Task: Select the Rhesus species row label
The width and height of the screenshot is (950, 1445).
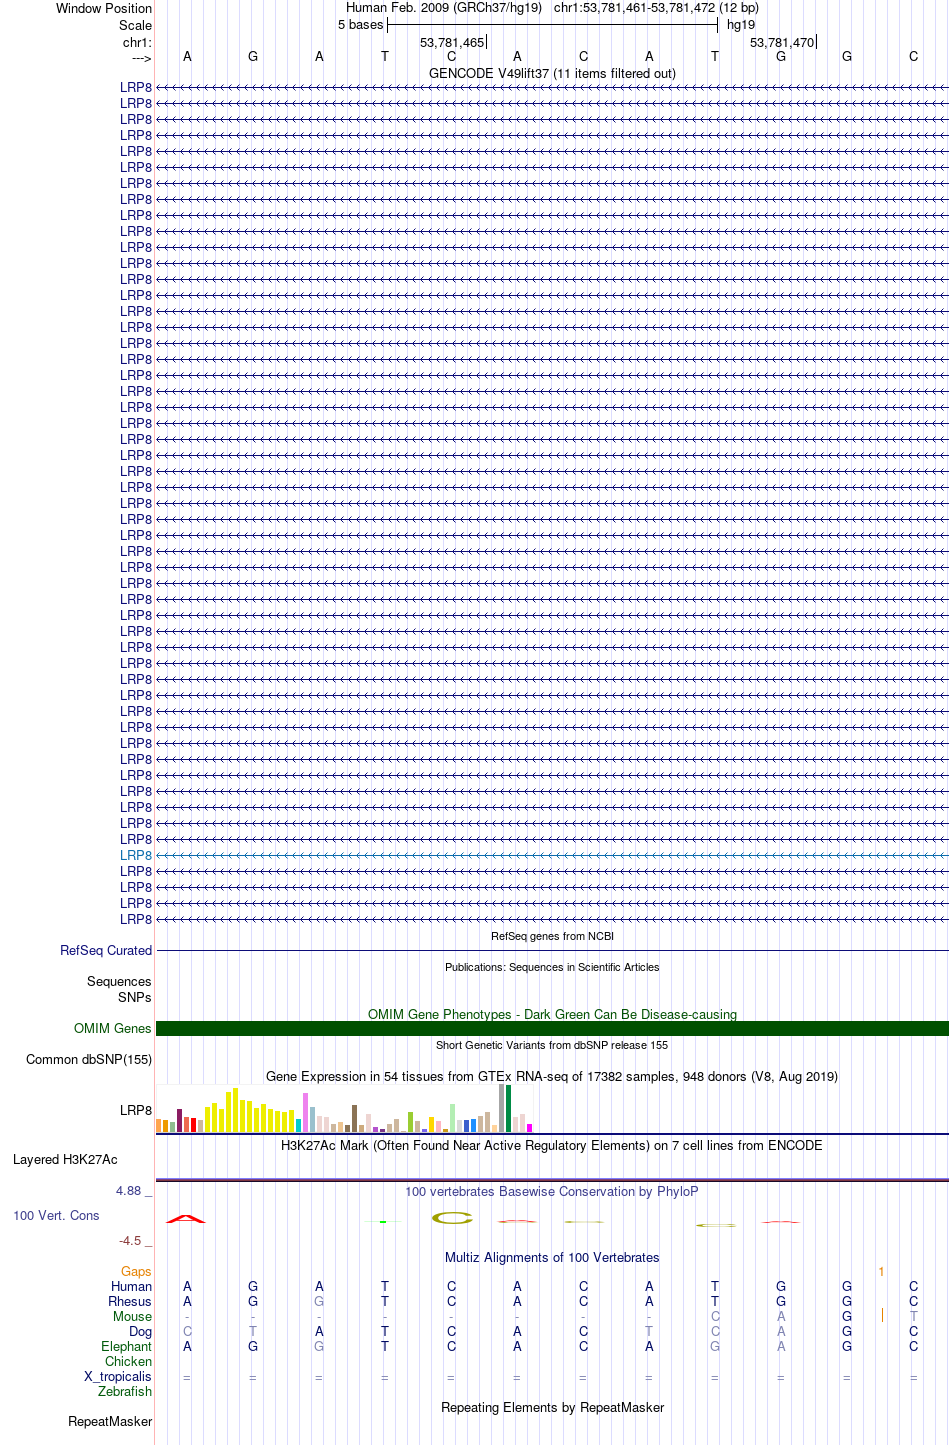Action: pyautogui.click(x=130, y=1301)
